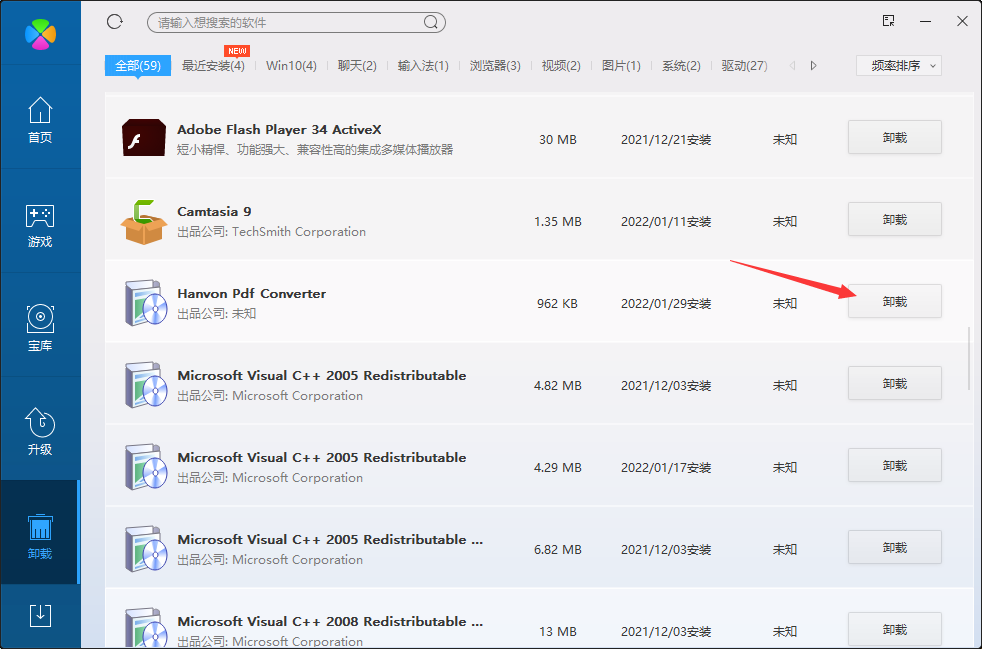
Task: Click 卸载 for Camtasia 9
Action: pos(895,219)
